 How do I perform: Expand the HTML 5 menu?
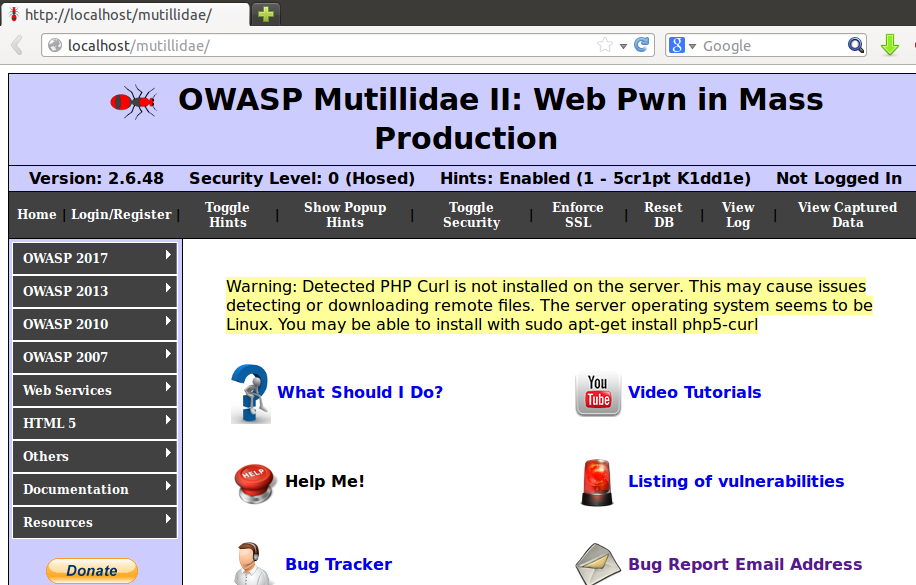coord(95,423)
